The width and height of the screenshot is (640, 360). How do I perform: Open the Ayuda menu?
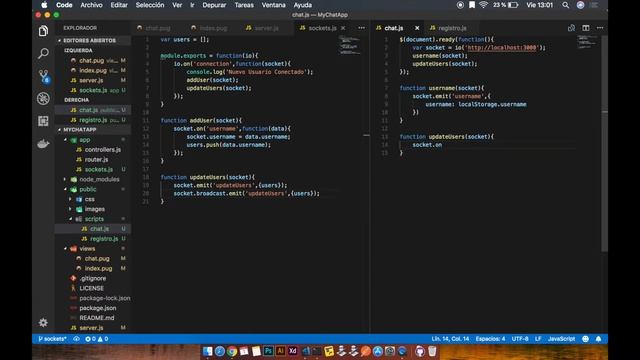(x=303, y=5)
